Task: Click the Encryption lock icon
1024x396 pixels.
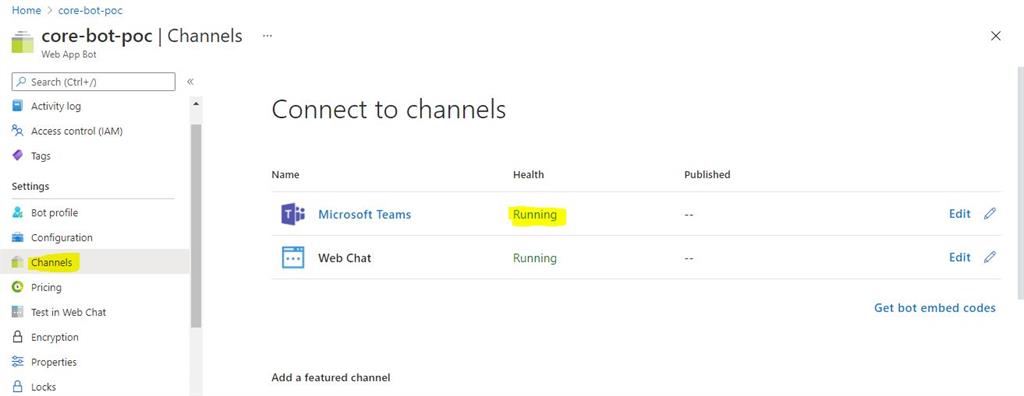Action: 18,337
